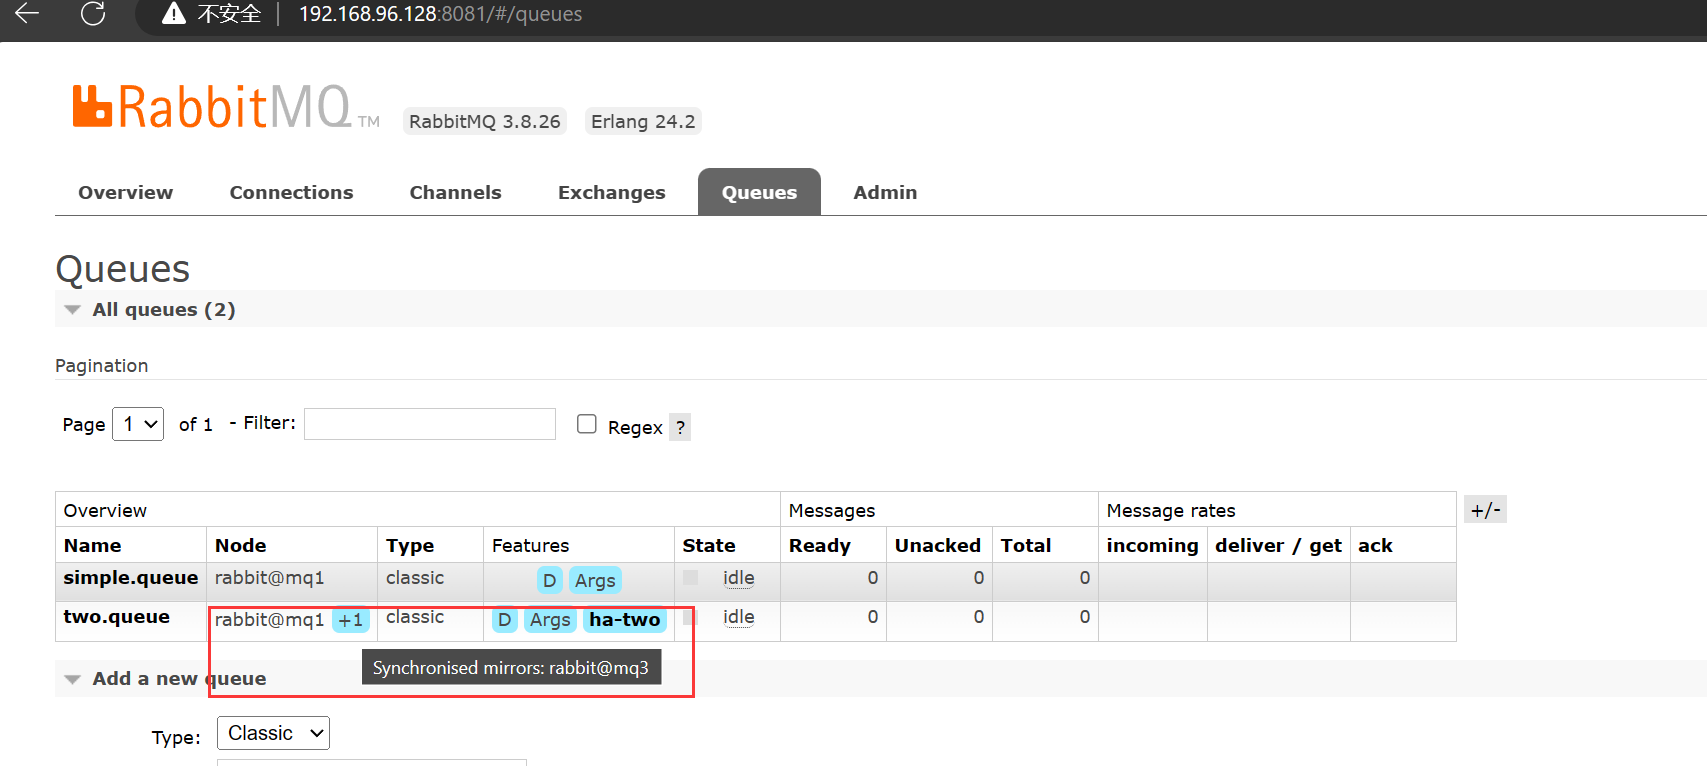Click the Args badge for simple.queue

point(595,580)
